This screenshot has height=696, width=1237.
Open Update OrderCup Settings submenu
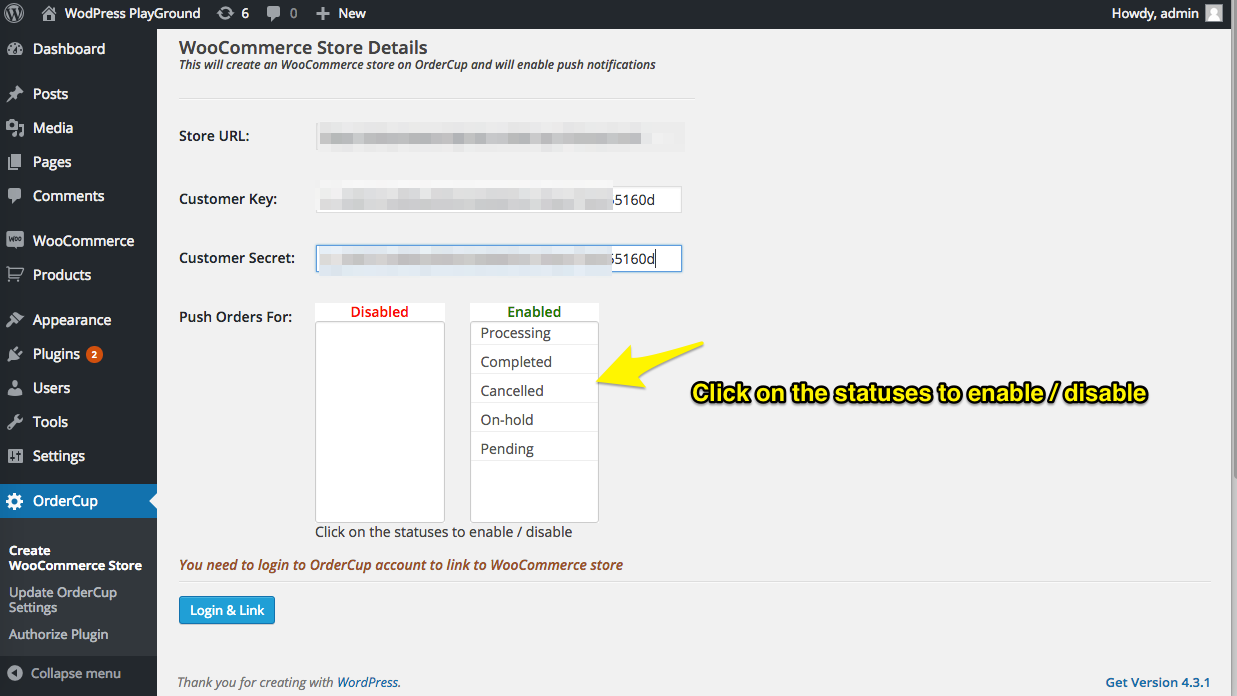pyautogui.click(x=63, y=600)
